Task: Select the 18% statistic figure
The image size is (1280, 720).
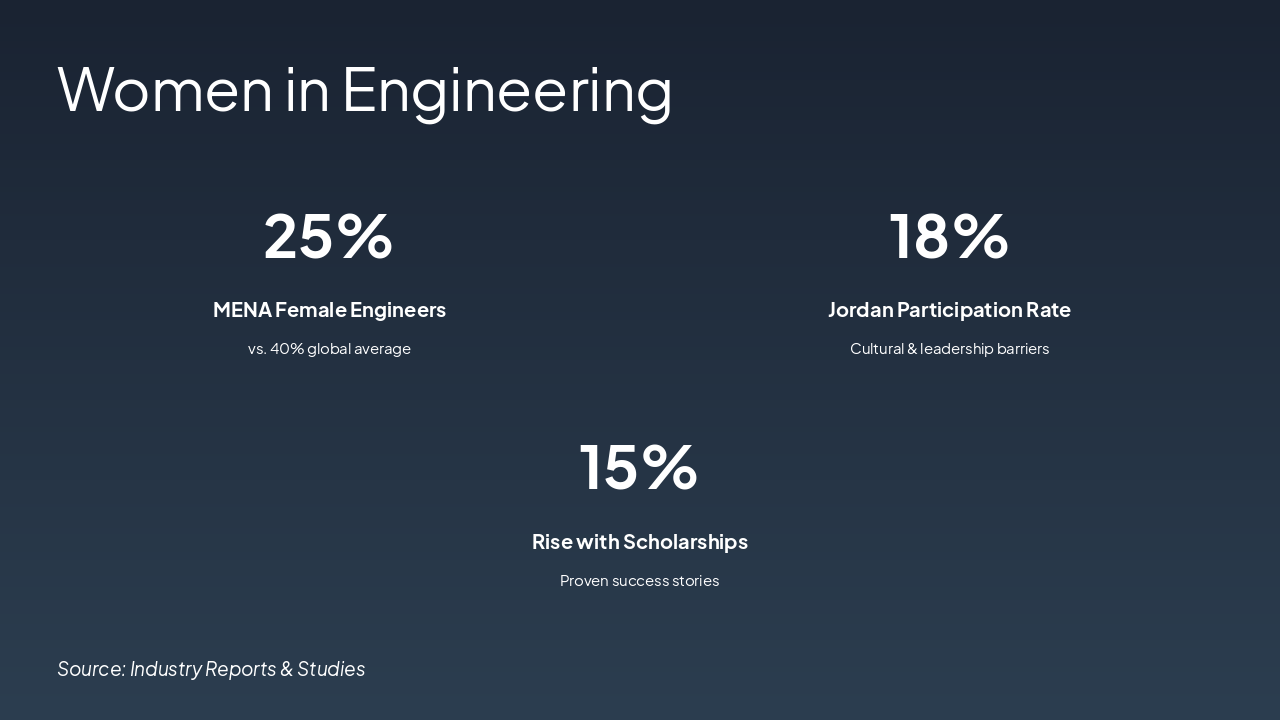Action: point(949,237)
